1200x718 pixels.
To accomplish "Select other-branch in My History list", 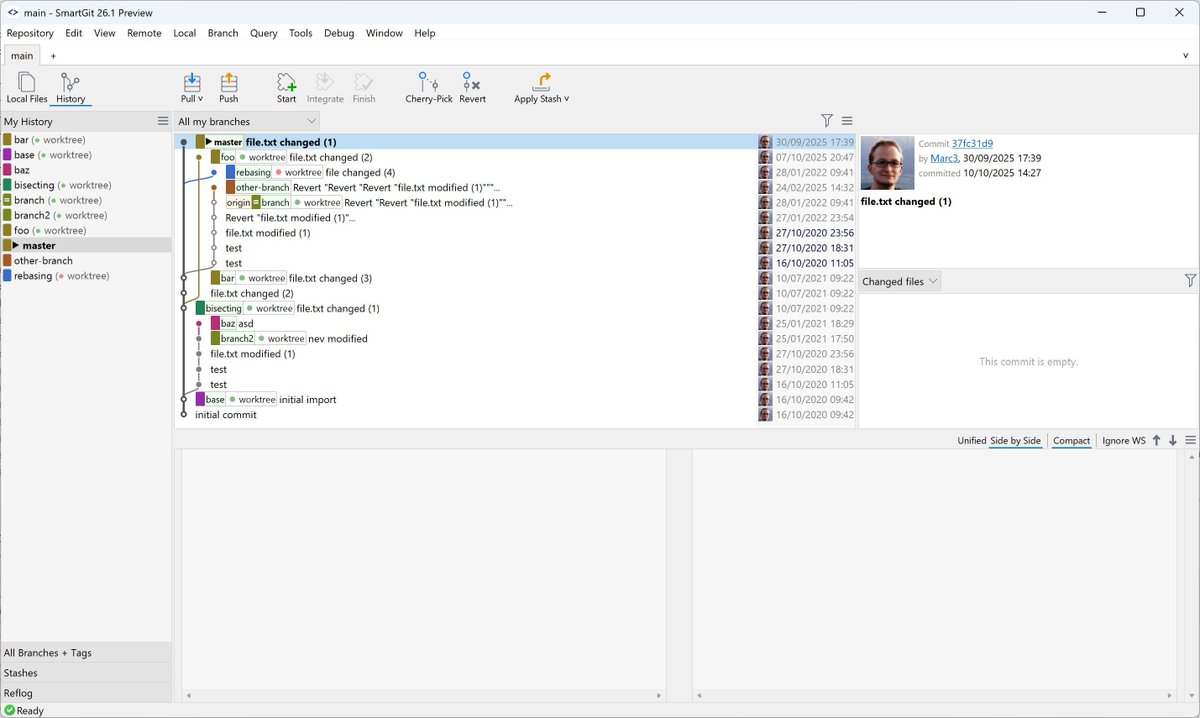I will pyautogui.click(x=86, y=260).
